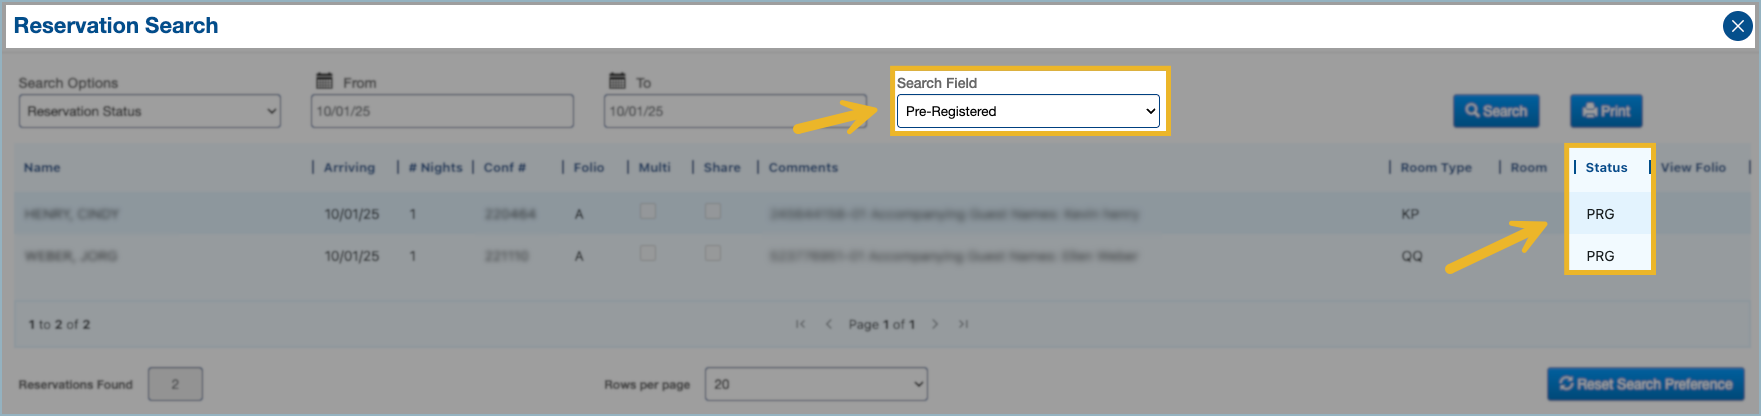
Task: Toggle Multi checkbox for first reservation
Action: 648,211
